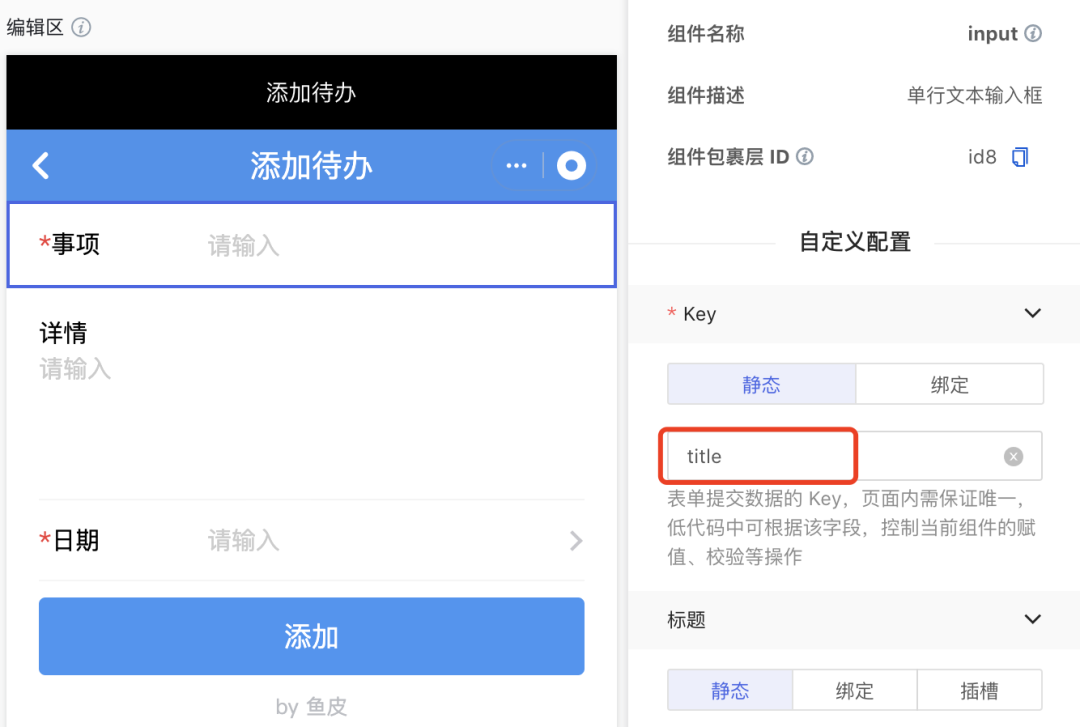Open the three-dots more menu
This screenshot has height=727, width=1080.
[x=516, y=166]
